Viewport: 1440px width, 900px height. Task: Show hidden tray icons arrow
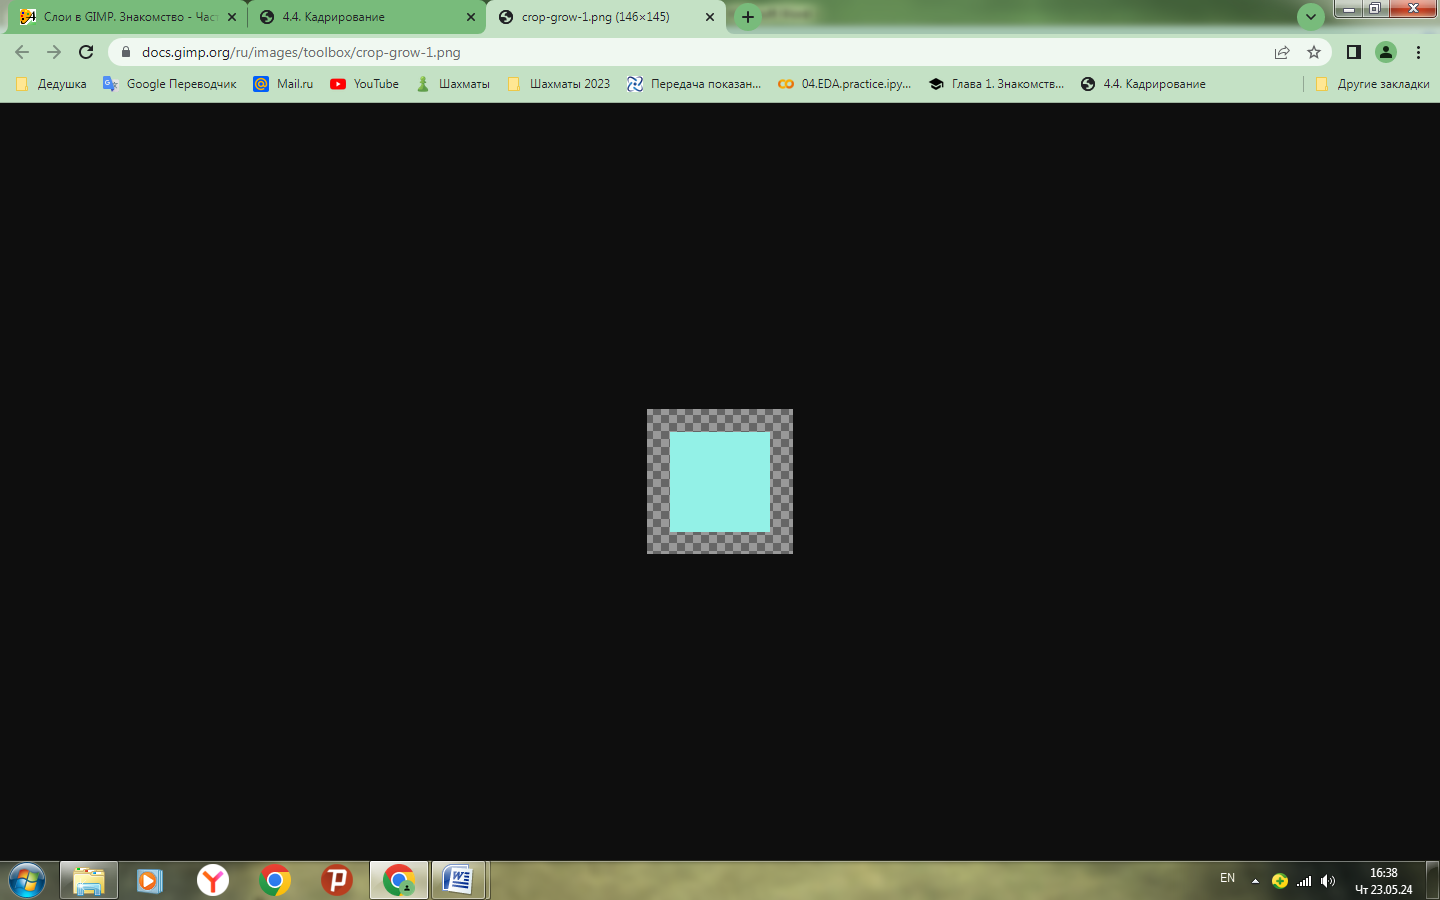1255,881
